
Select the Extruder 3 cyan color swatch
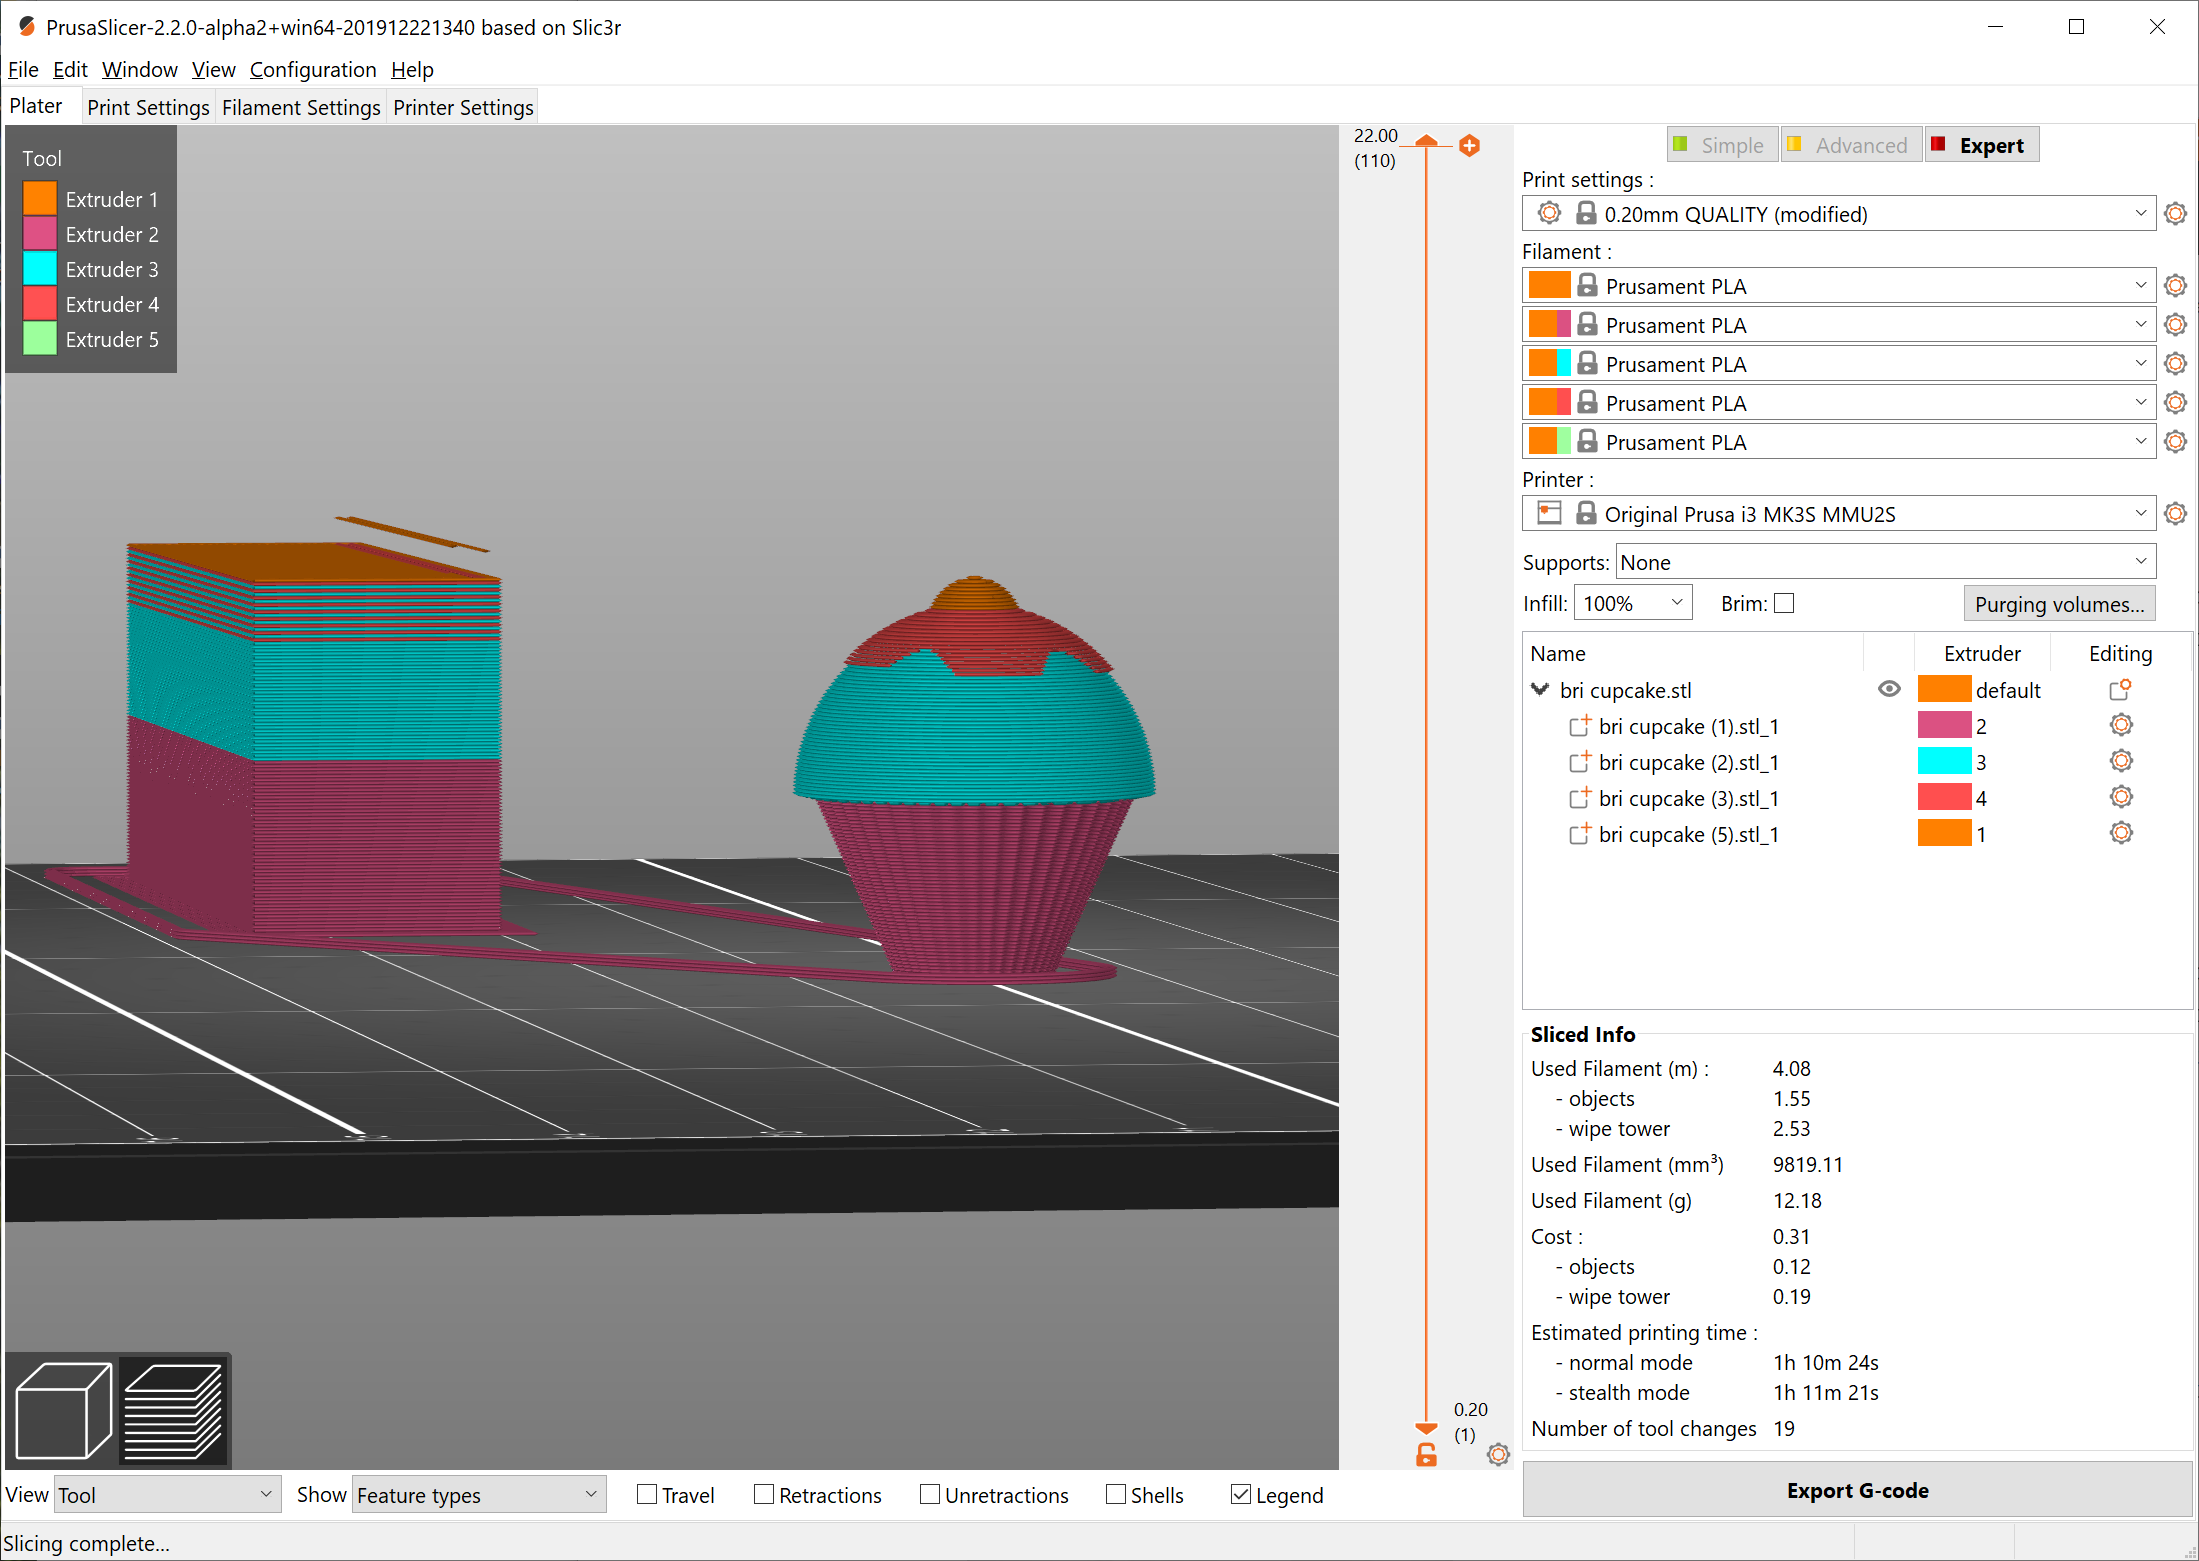coord(39,266)
